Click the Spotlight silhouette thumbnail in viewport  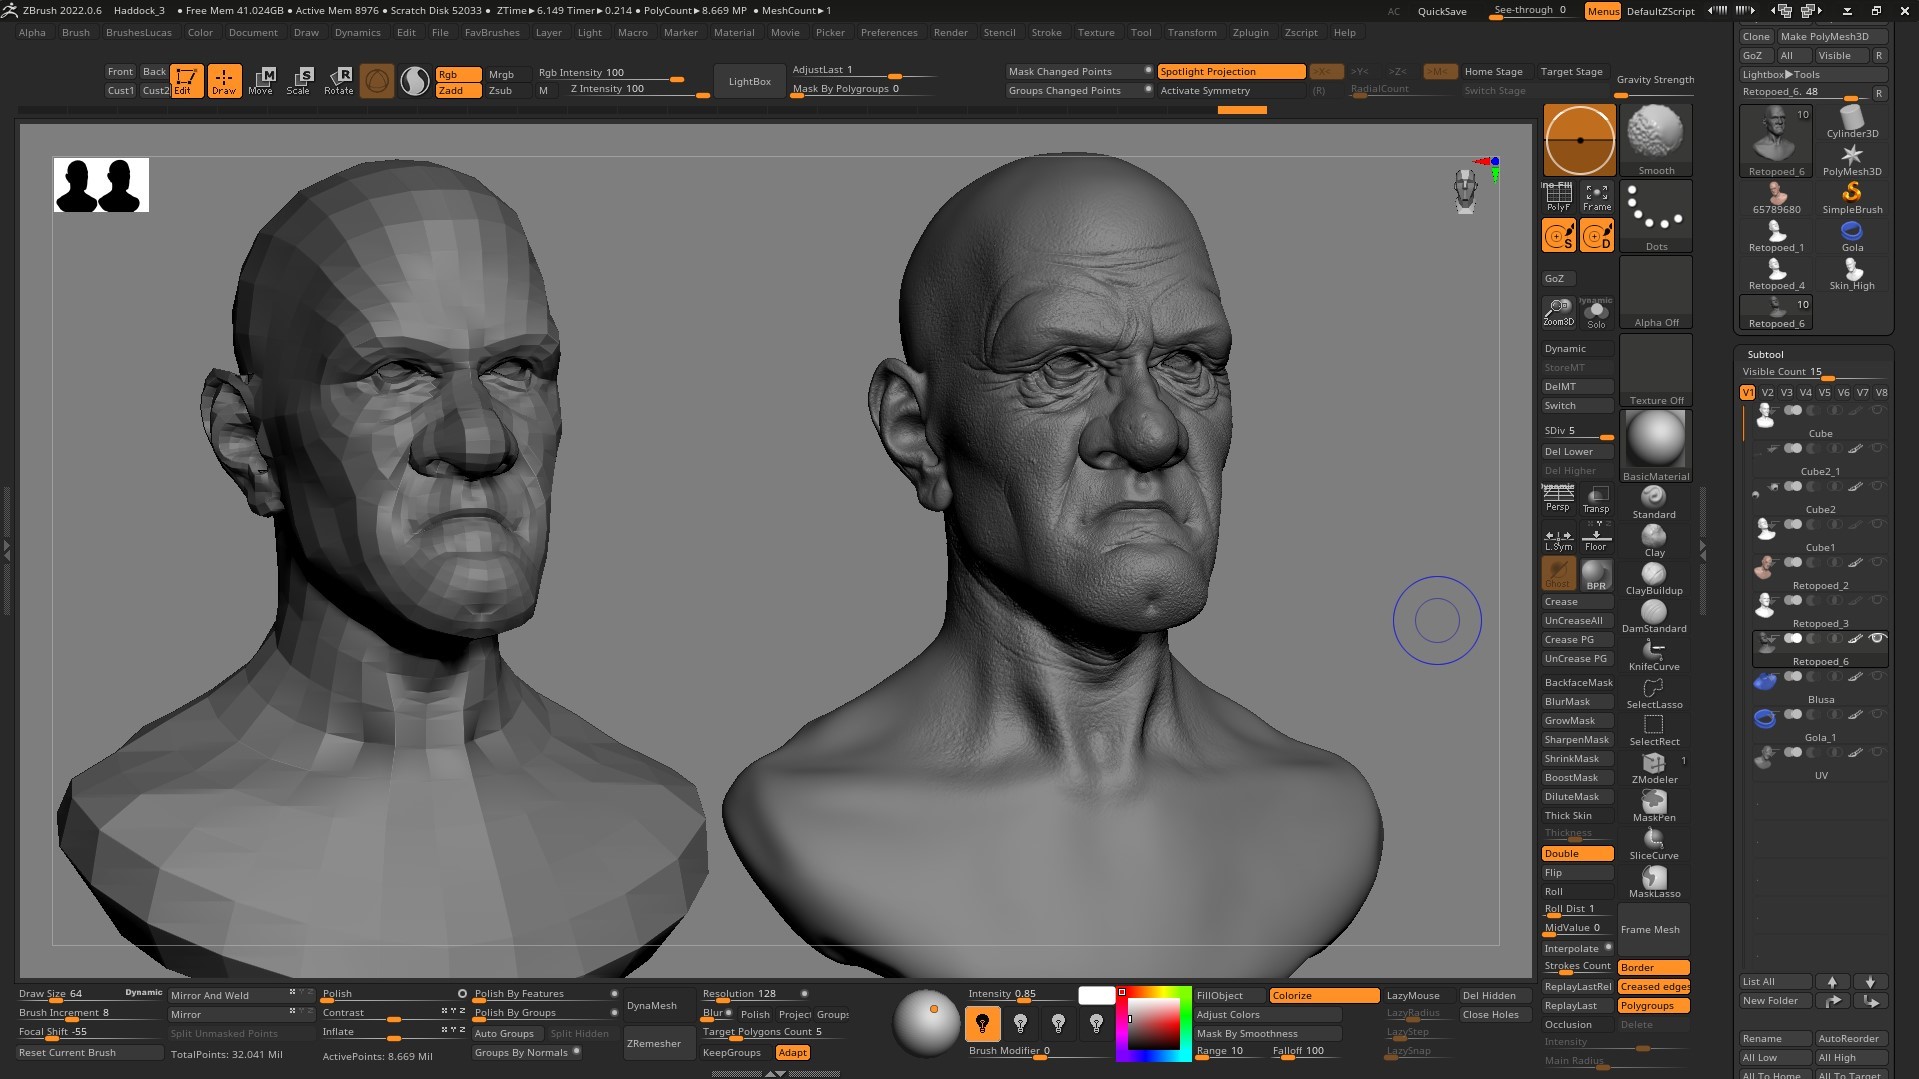click(x=101, y=185)
